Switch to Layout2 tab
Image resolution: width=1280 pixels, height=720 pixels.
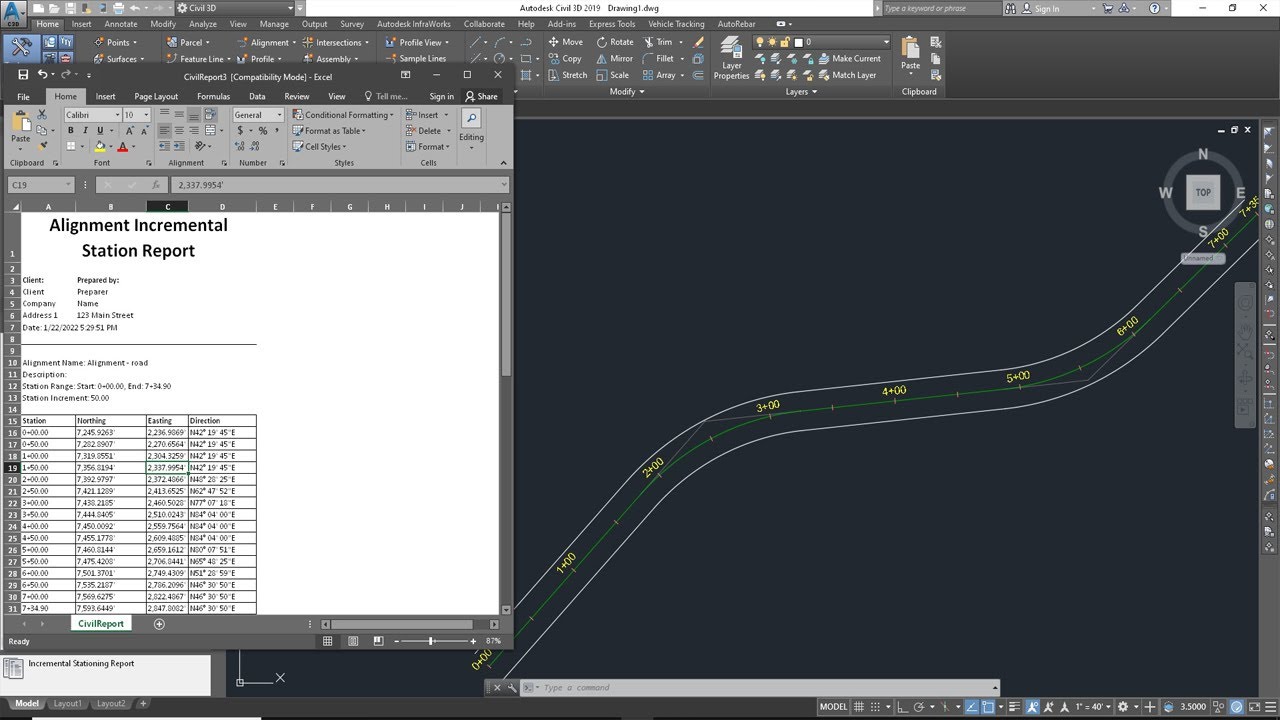tap(111, 704)
